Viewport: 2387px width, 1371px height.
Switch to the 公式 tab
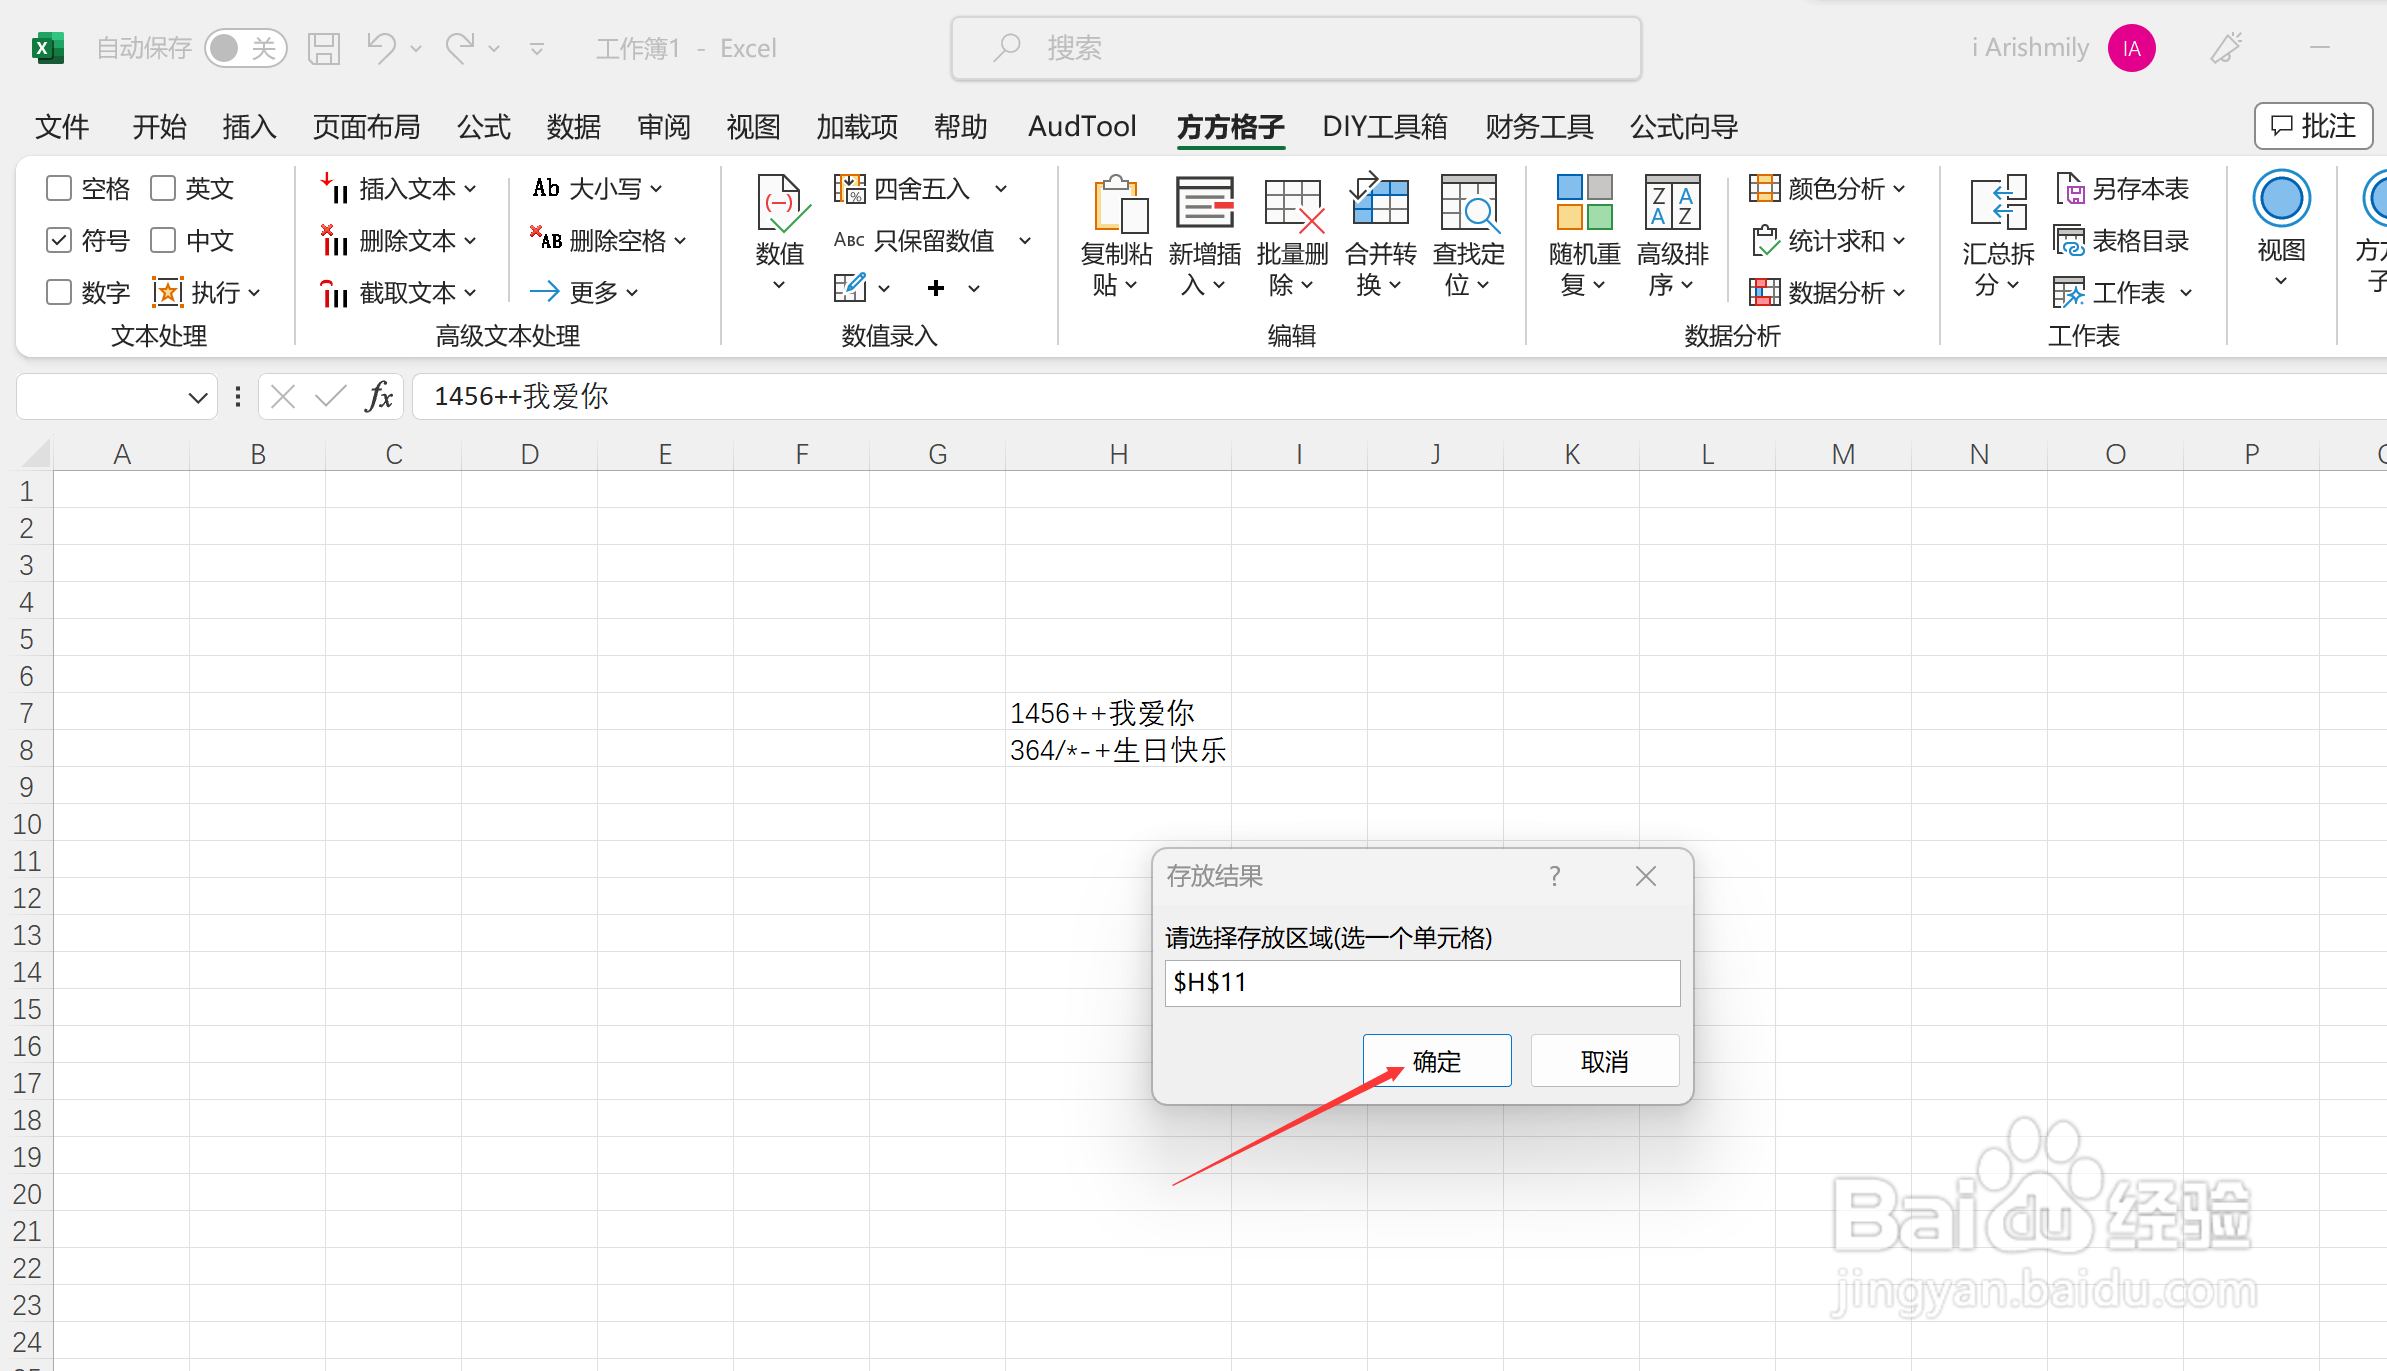pos(484,127)
